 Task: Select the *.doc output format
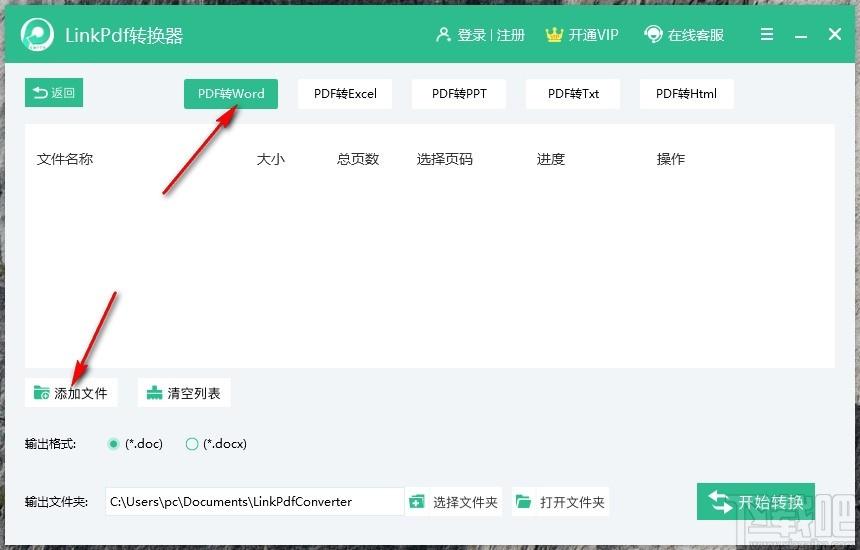(x=113, y=444)
